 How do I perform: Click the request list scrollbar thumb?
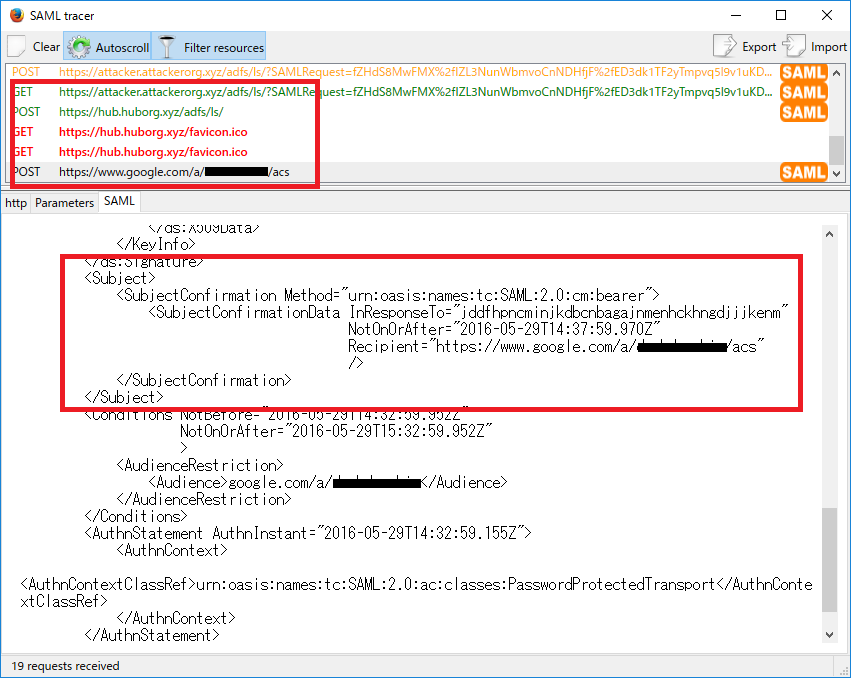[836, 149]
